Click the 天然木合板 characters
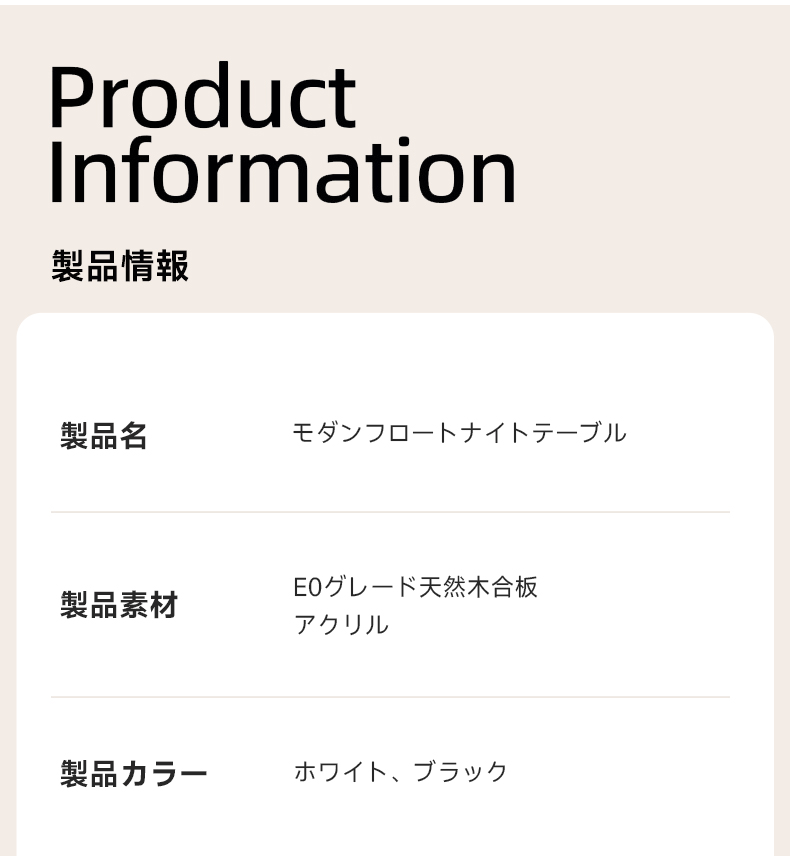This screenshot has width=790, height=856. tap(478, 587)
